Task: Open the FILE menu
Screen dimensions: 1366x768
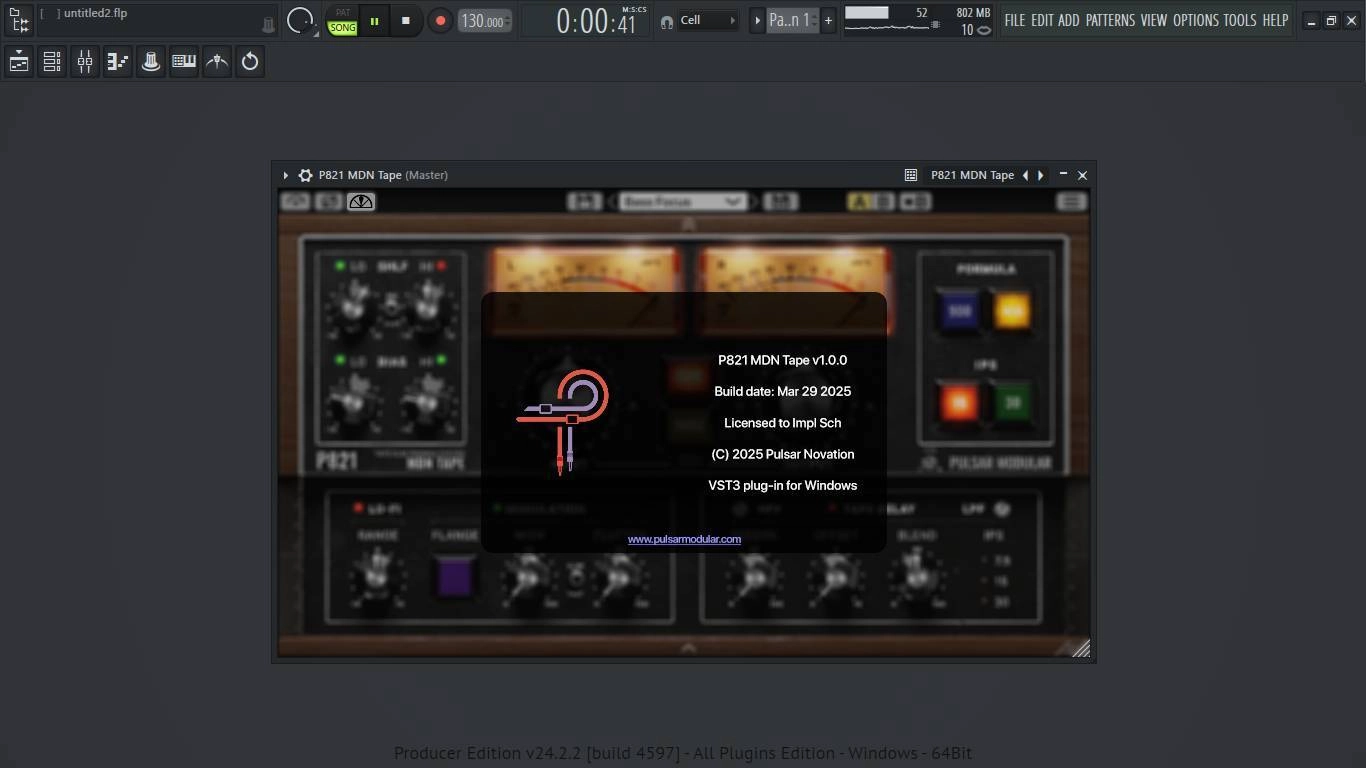Action: click(x=1015, y=20)
